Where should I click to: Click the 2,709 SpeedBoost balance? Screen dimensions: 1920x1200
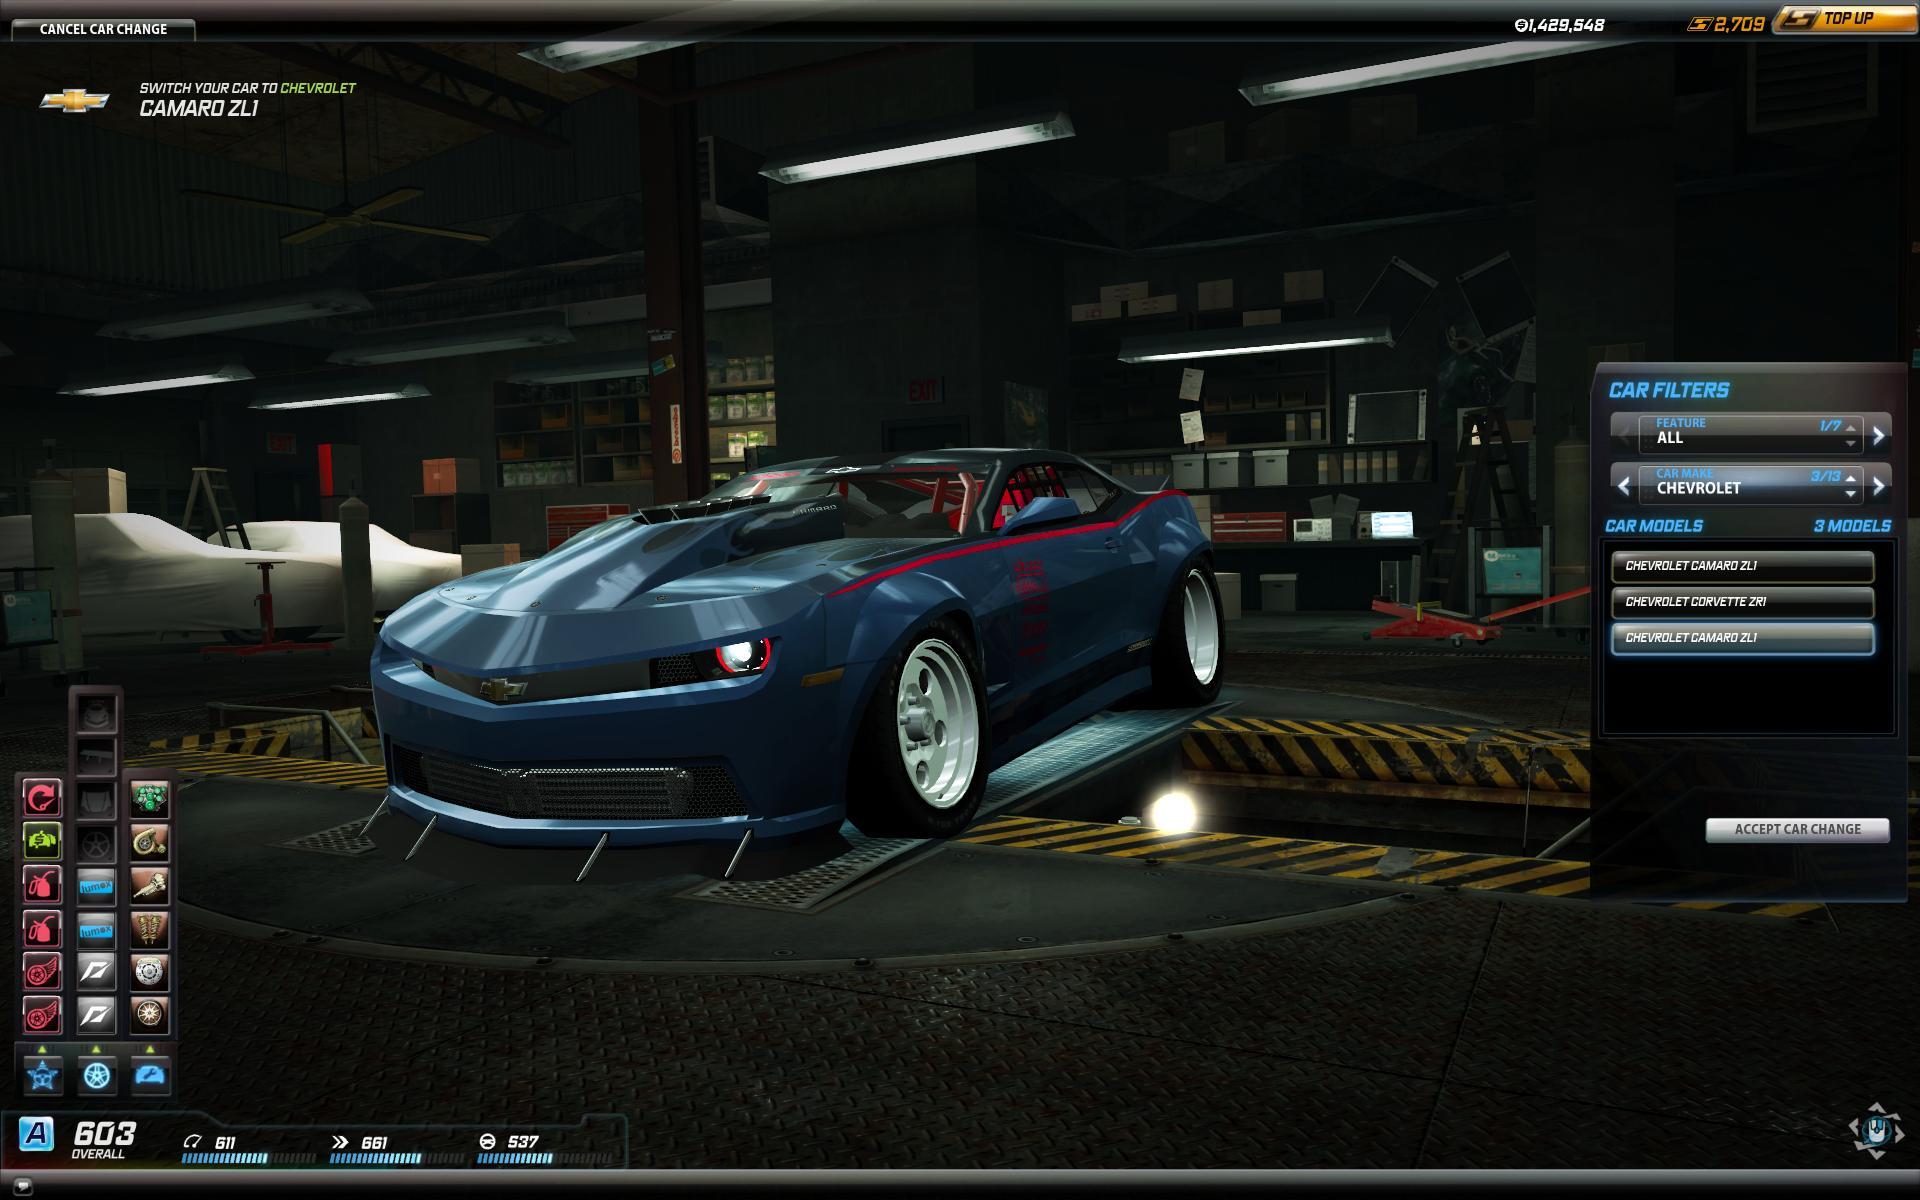pyautogui.click(x=1727, y=24)
